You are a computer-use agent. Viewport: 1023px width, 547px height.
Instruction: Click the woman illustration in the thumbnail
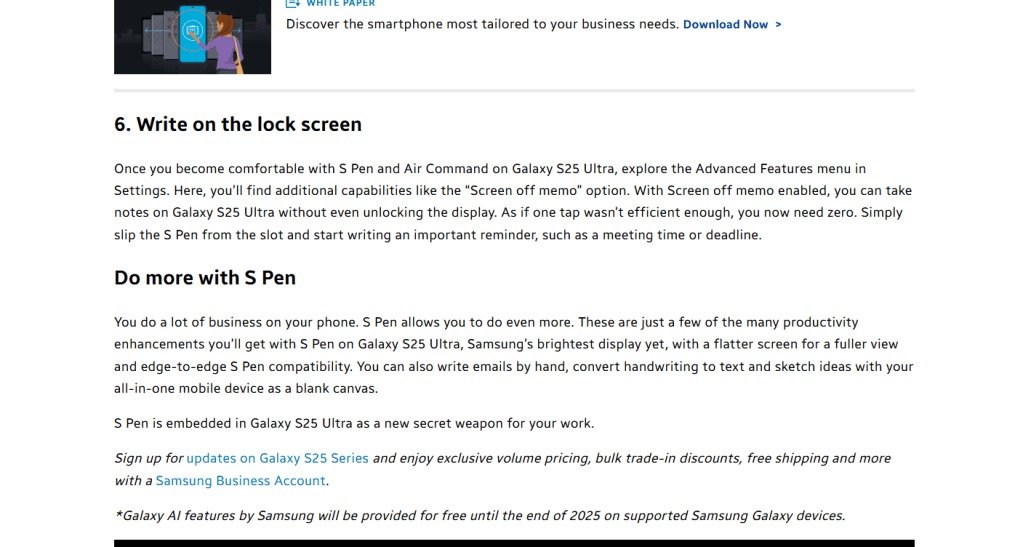pyautogui.click(x=226, y=42)
